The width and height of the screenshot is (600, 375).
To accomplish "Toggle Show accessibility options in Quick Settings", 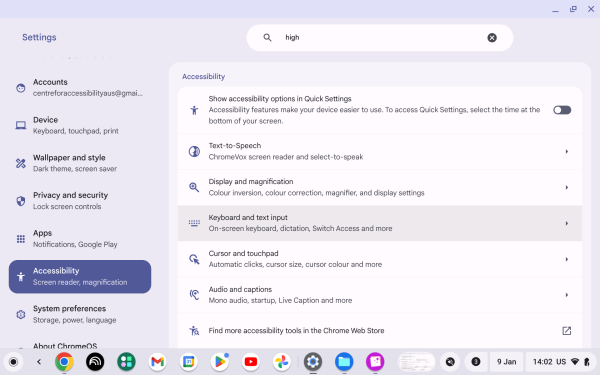I will [562, 110].
